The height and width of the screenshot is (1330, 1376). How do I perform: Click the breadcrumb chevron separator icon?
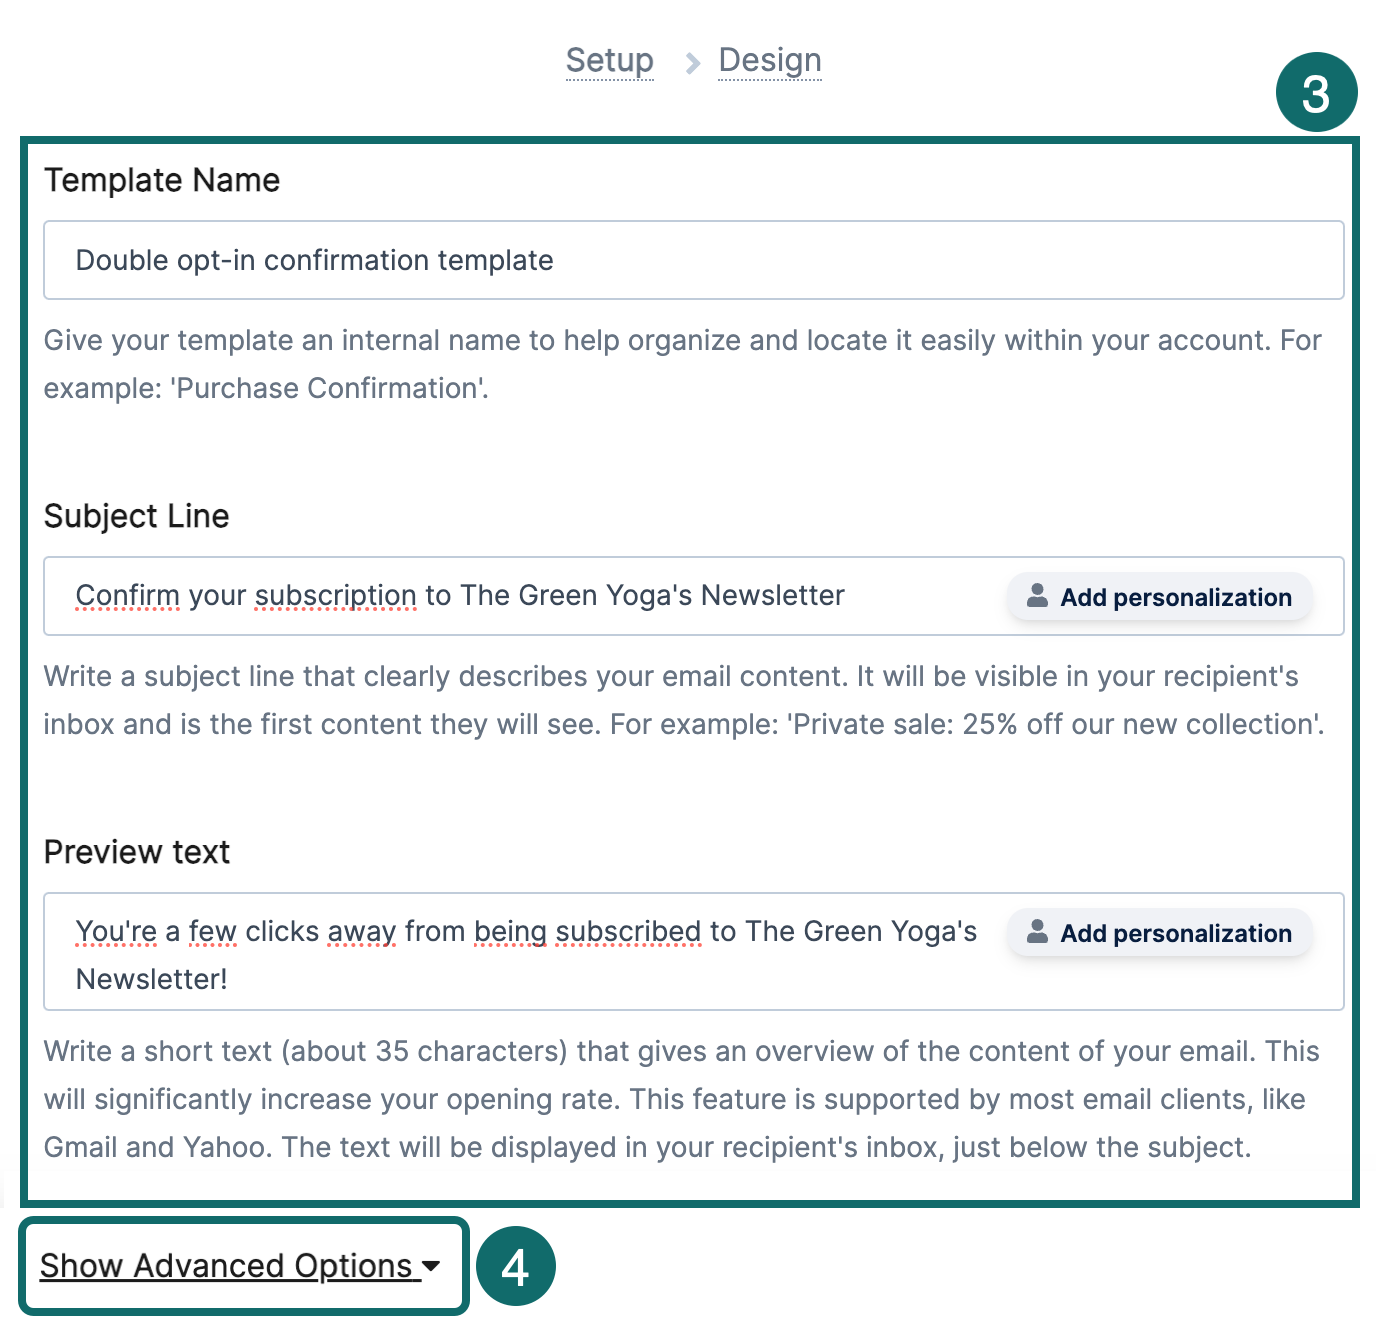(x=692, y=64)
